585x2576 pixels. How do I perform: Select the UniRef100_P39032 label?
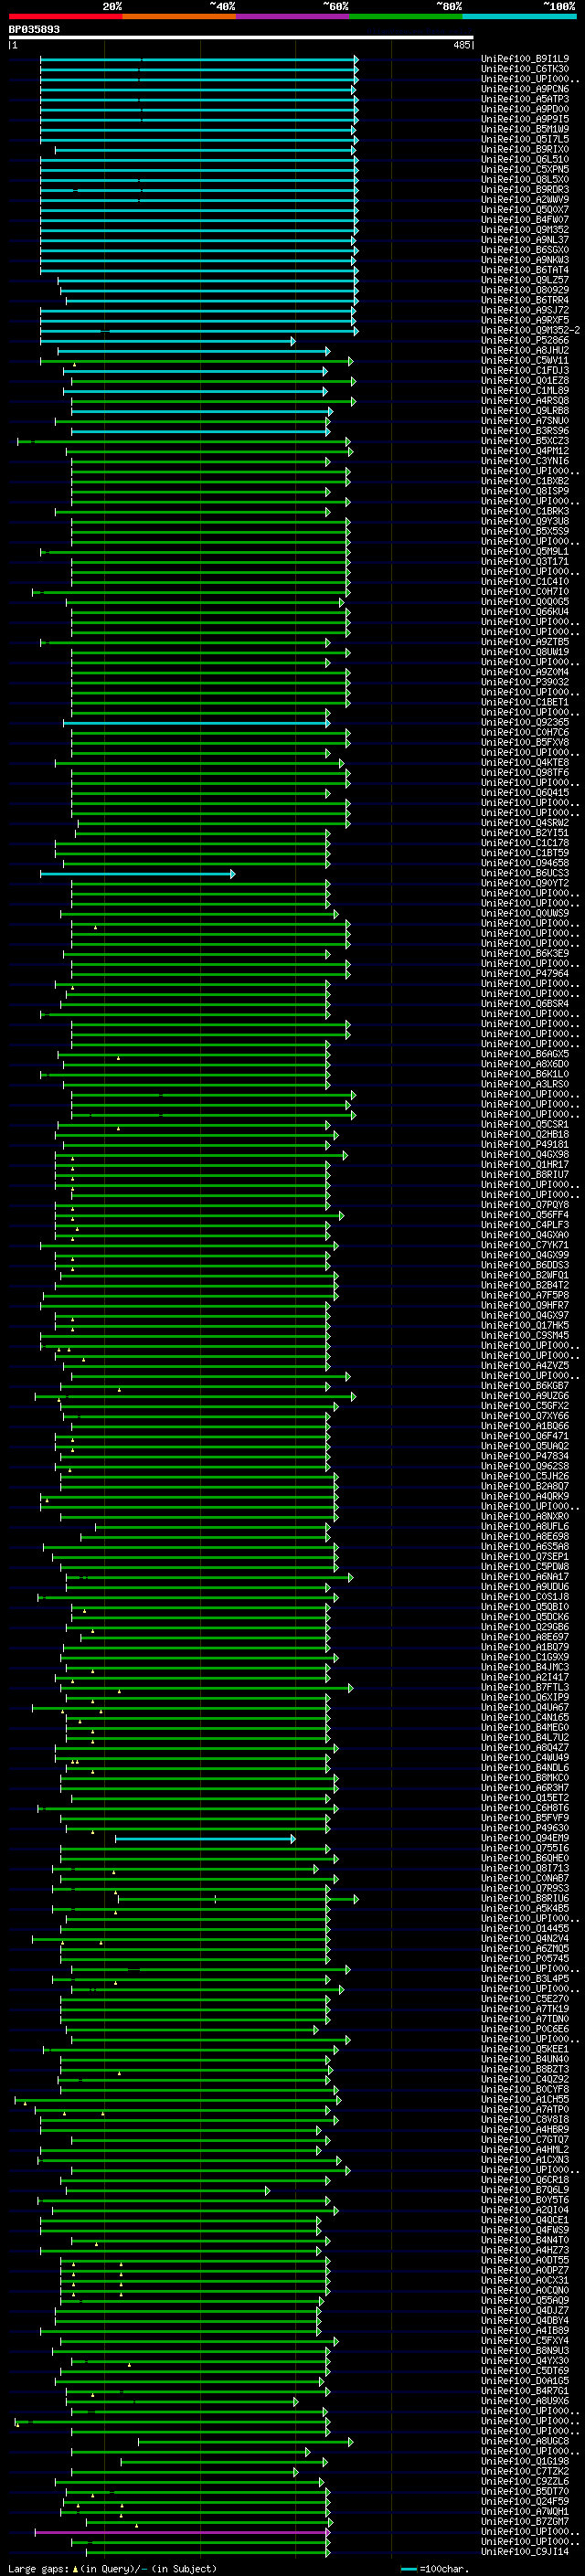525,682
